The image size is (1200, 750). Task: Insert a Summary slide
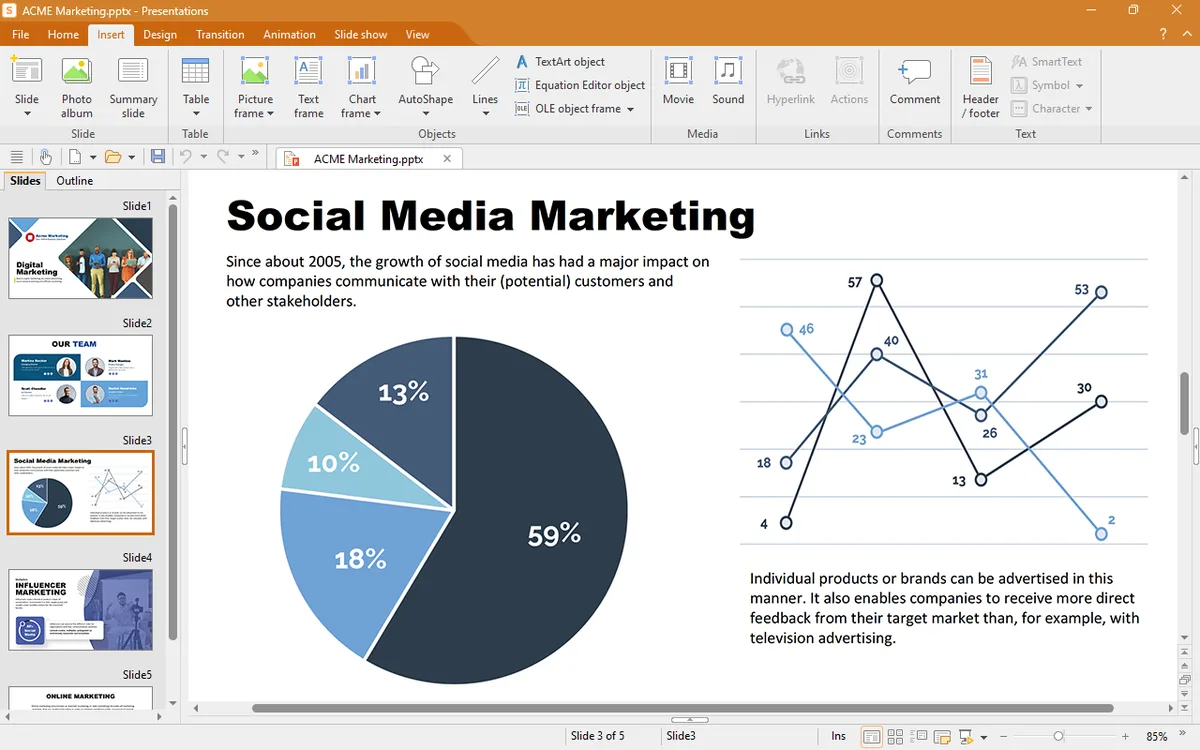click(x=133, y=88)
